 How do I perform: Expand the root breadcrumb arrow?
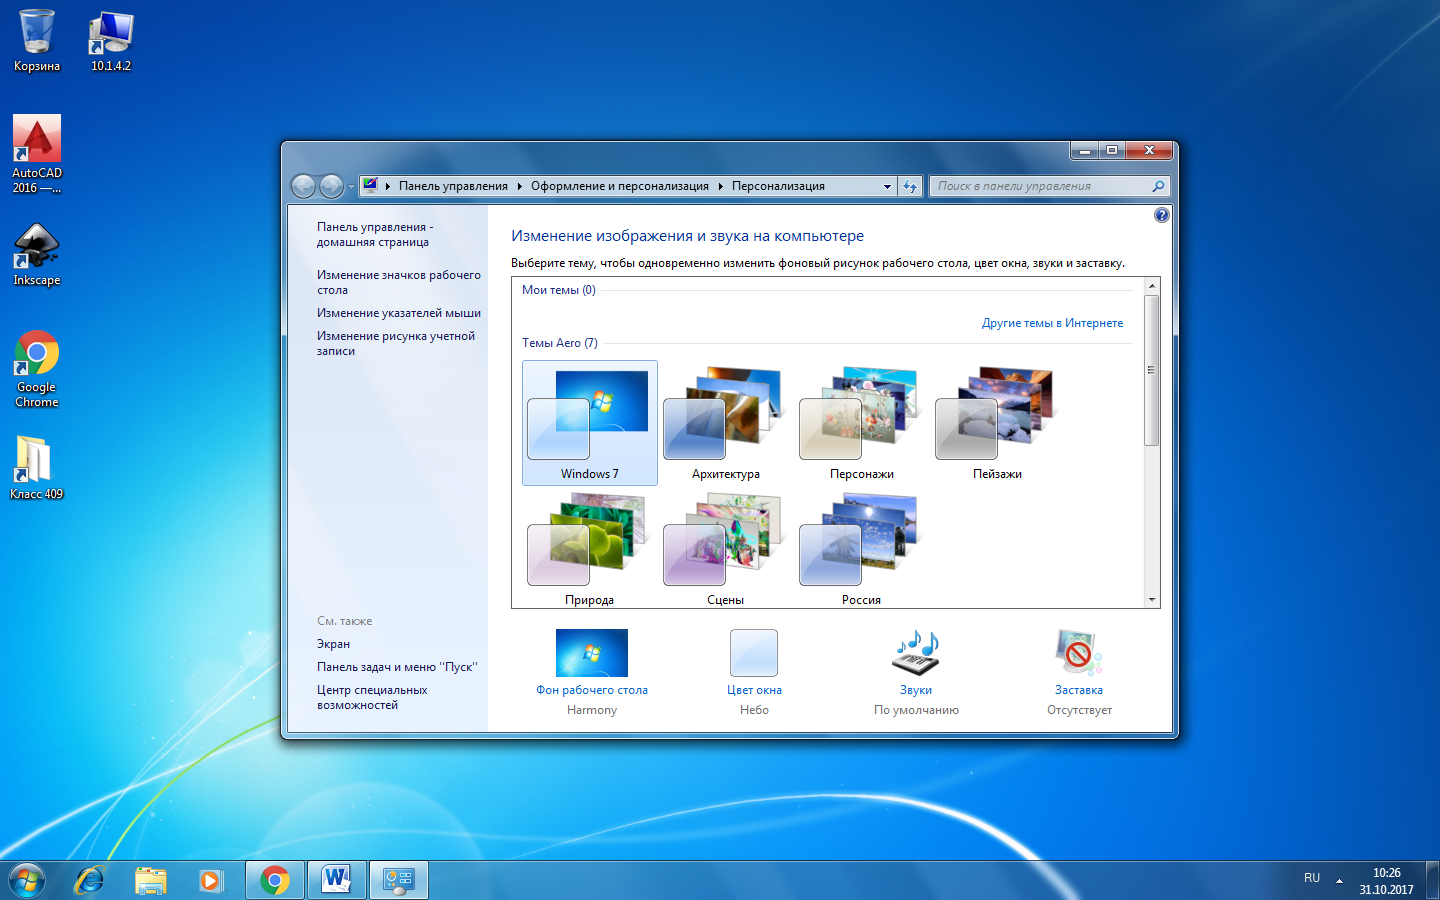388,186
